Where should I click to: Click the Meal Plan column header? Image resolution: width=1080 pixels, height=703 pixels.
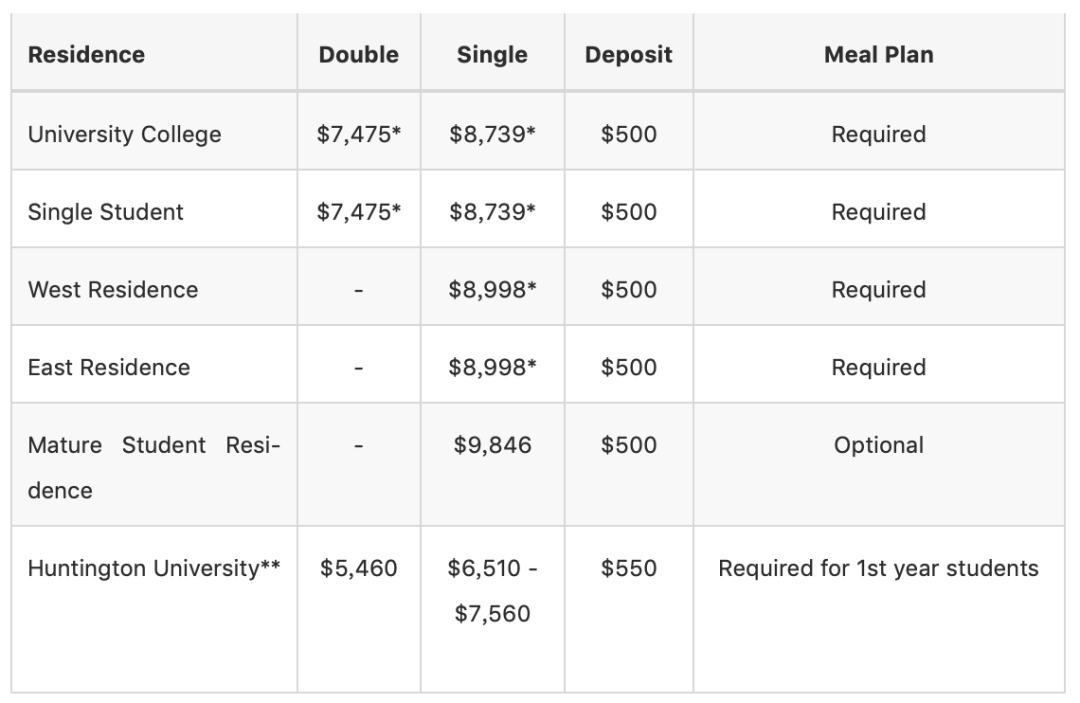(878, 55)
